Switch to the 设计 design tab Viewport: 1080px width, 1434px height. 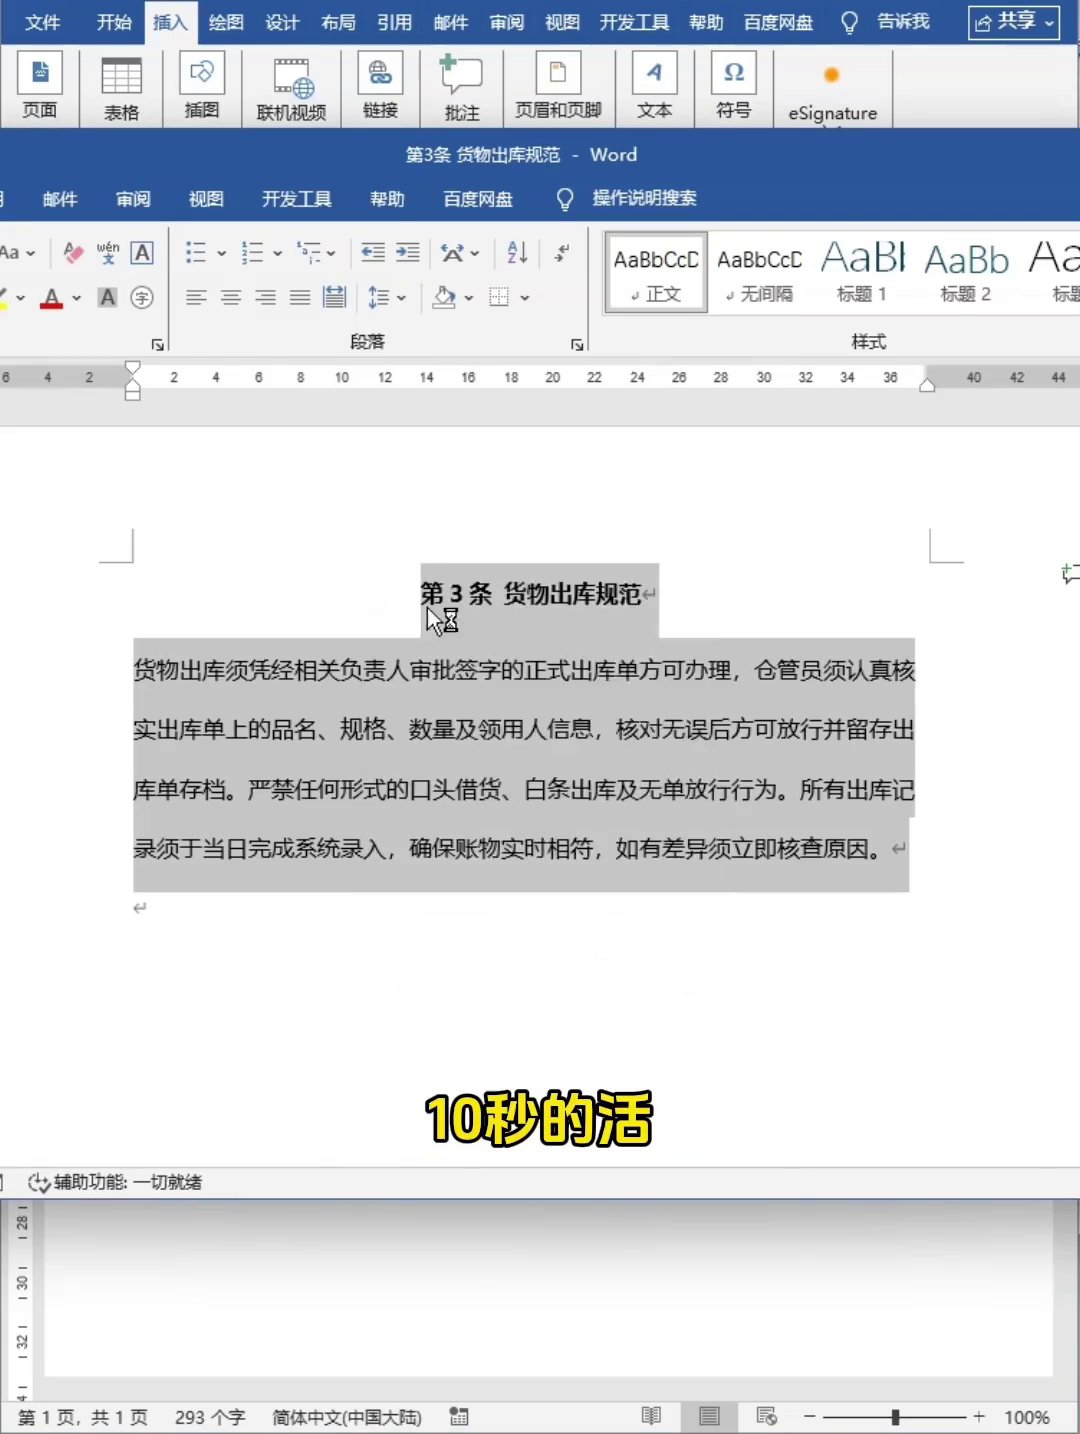point(282,22)
